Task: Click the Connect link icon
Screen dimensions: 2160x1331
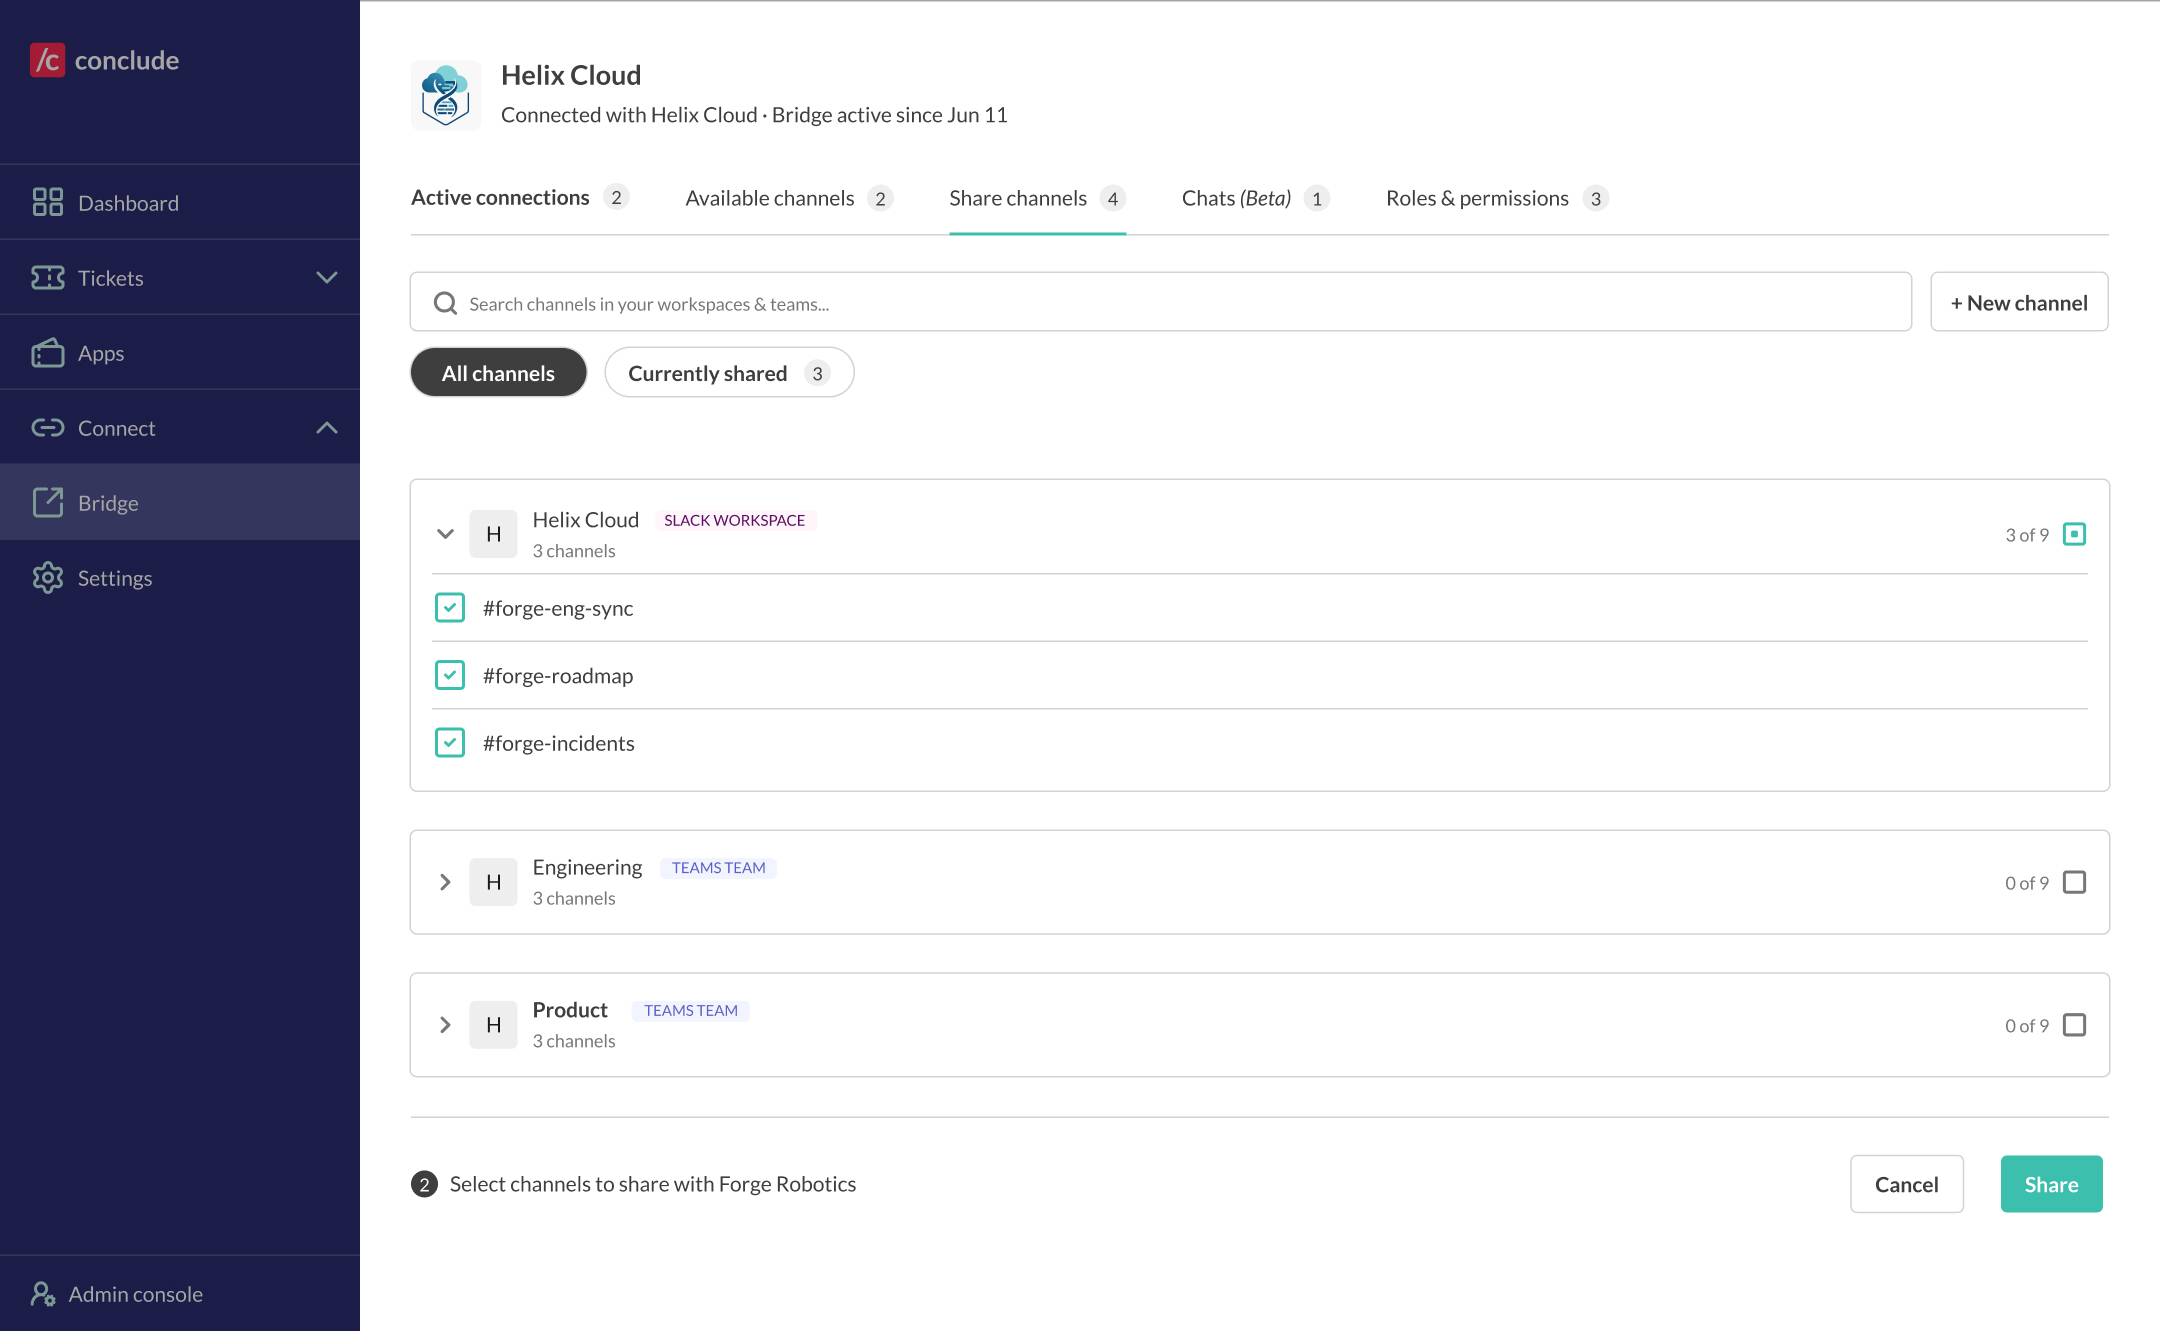Action: tap(47, 428)
